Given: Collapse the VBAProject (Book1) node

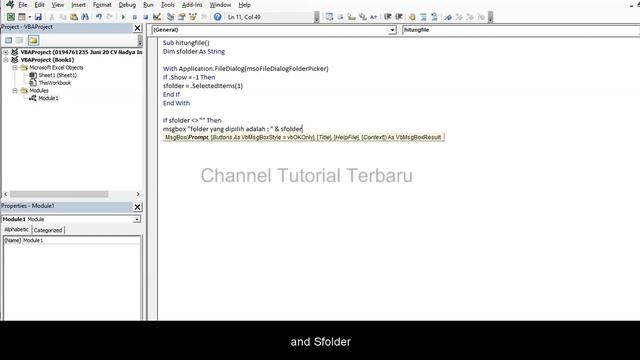Looking at the screenshot, I should coord(6,60).
